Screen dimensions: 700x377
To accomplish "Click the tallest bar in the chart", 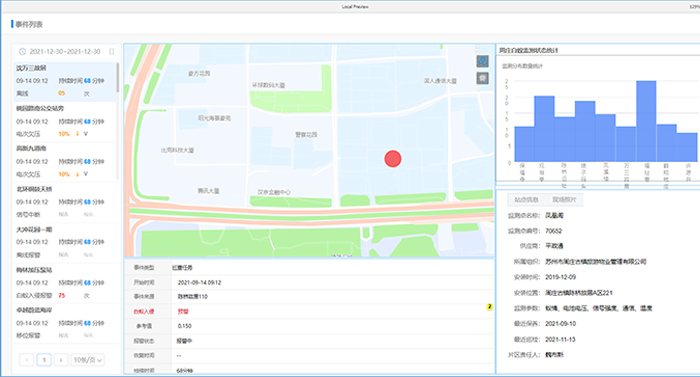I will click(646, 121).
